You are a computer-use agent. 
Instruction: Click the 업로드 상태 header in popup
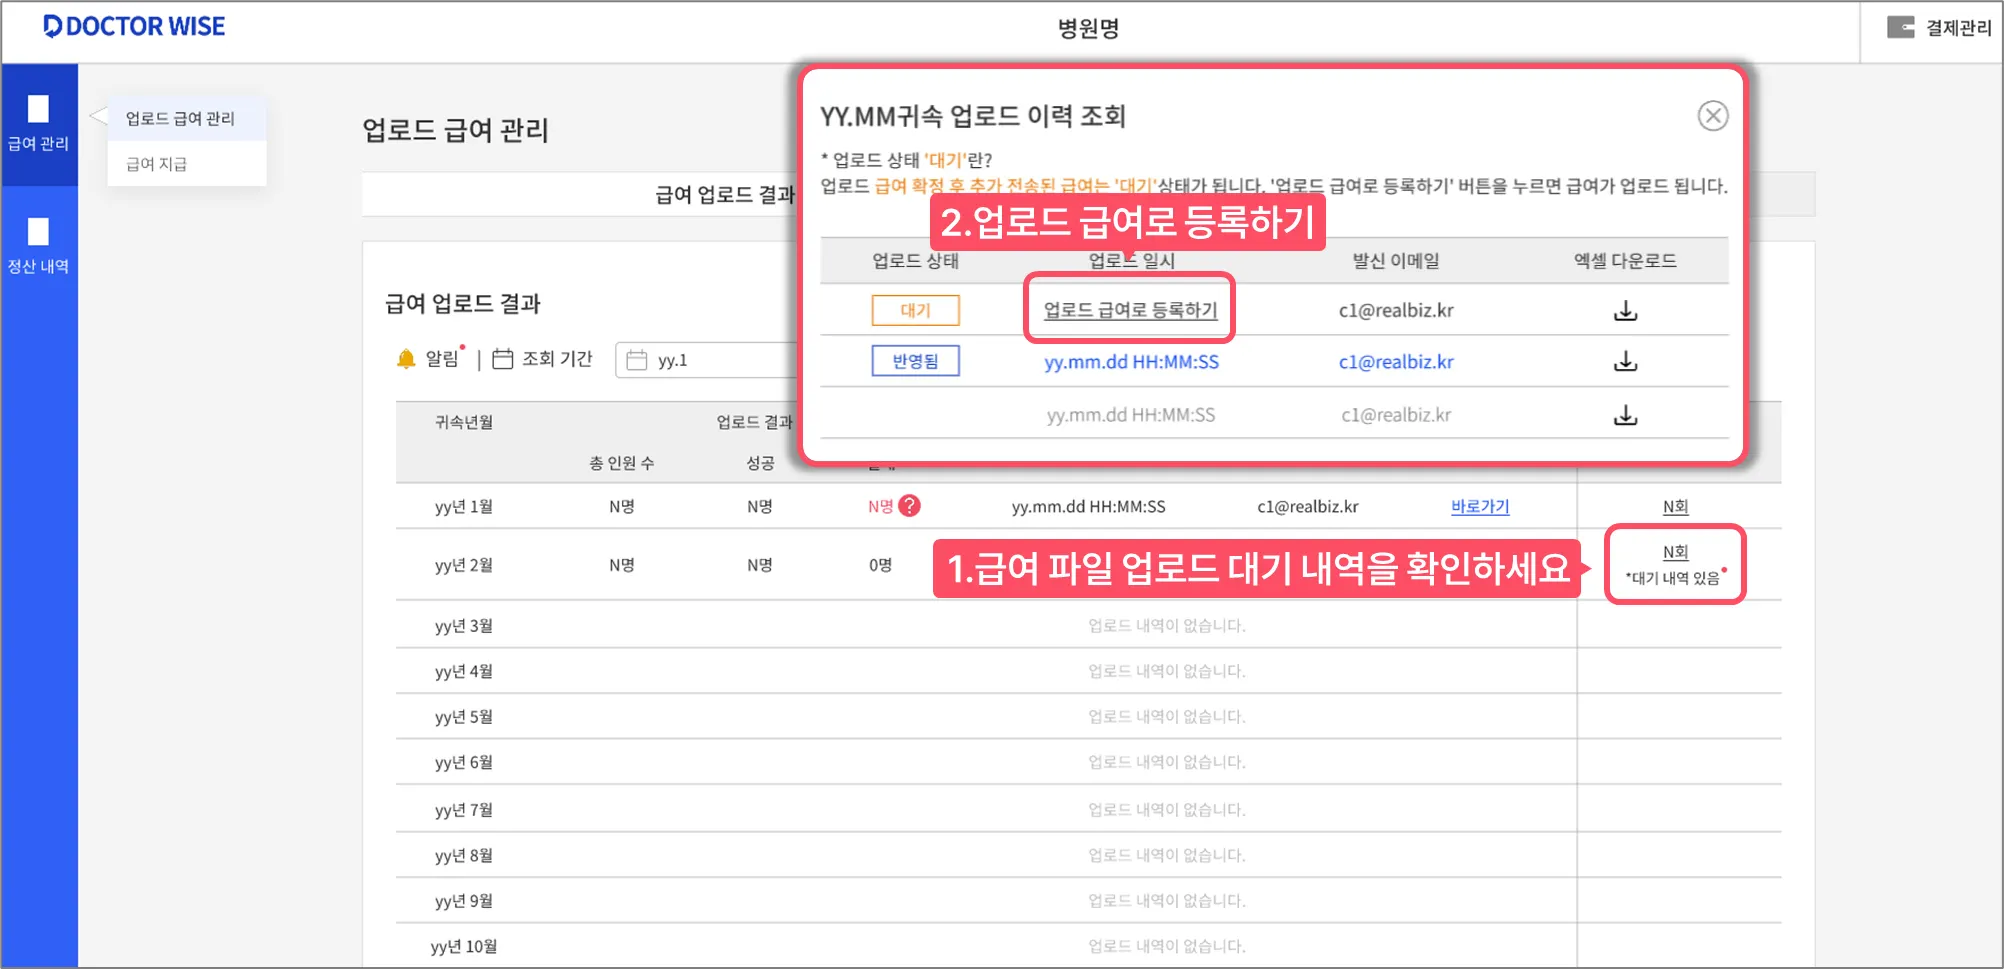[915, 261]
